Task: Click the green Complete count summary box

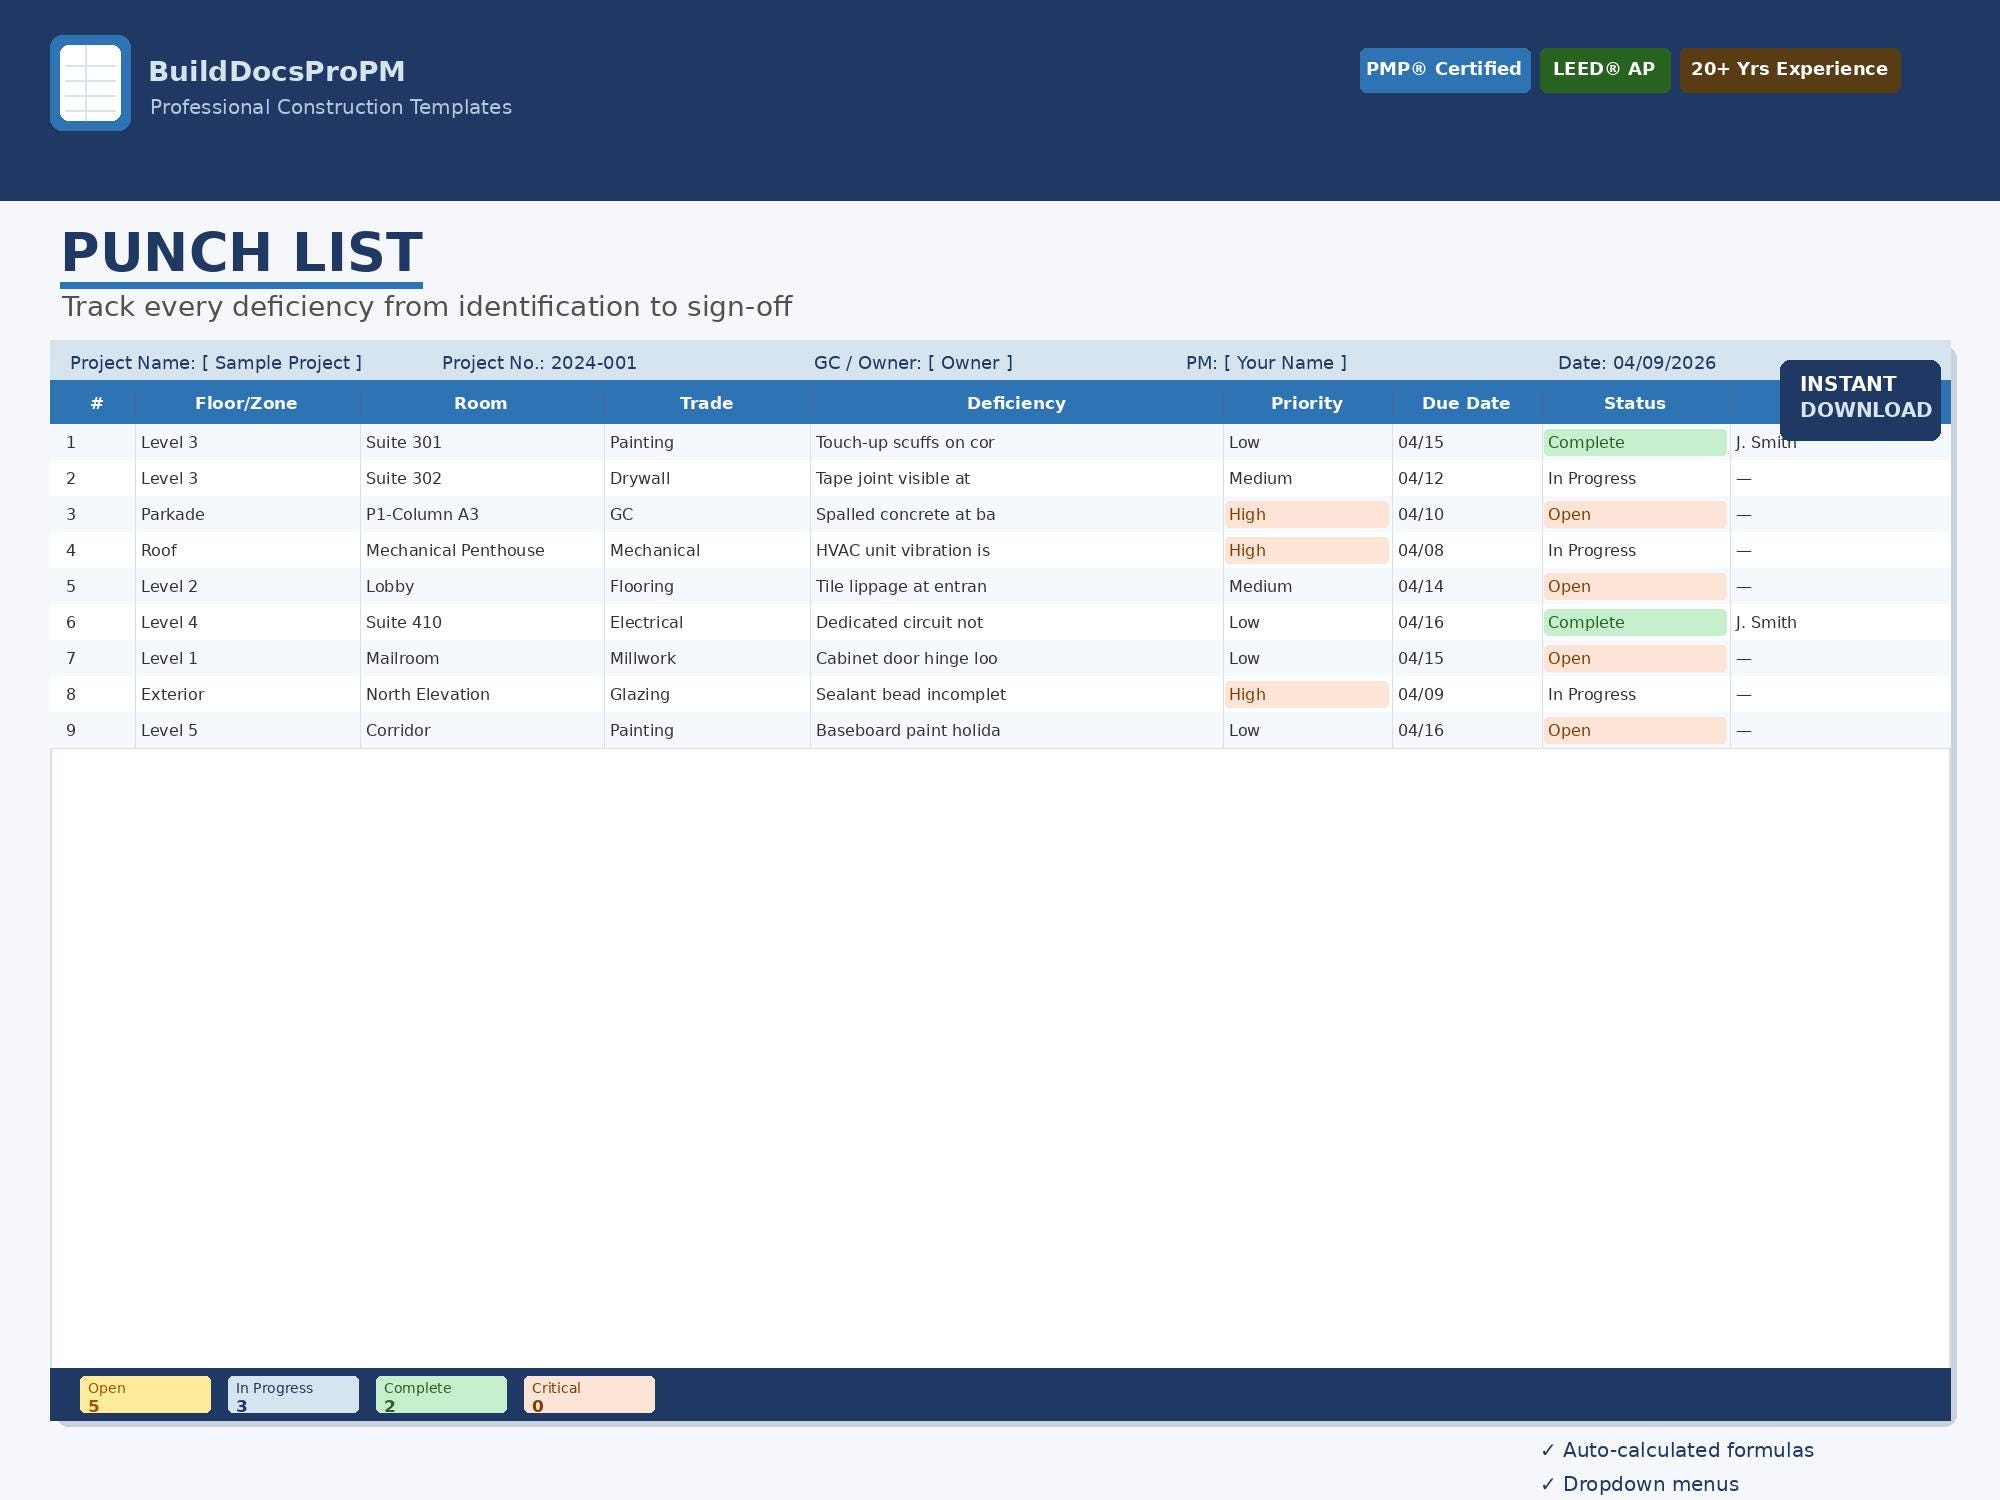Action: [442, 1395]
